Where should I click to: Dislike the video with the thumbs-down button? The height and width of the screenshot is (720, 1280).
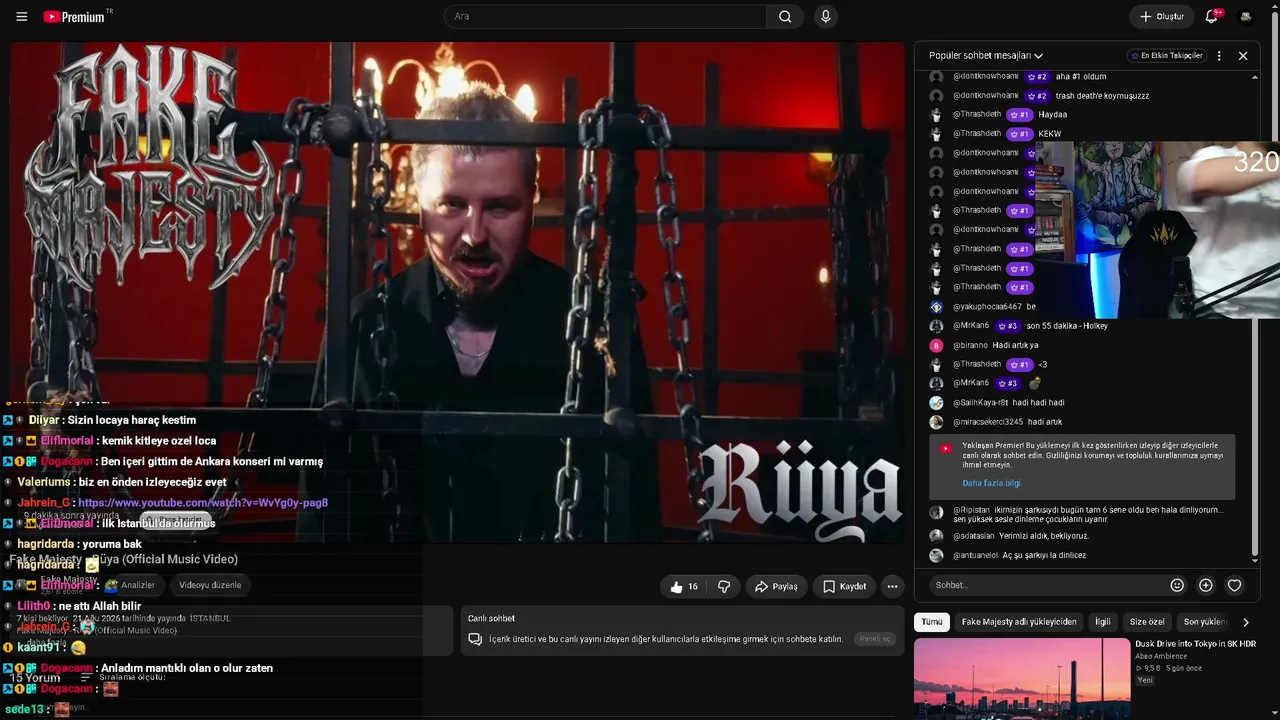click(724, 587)
